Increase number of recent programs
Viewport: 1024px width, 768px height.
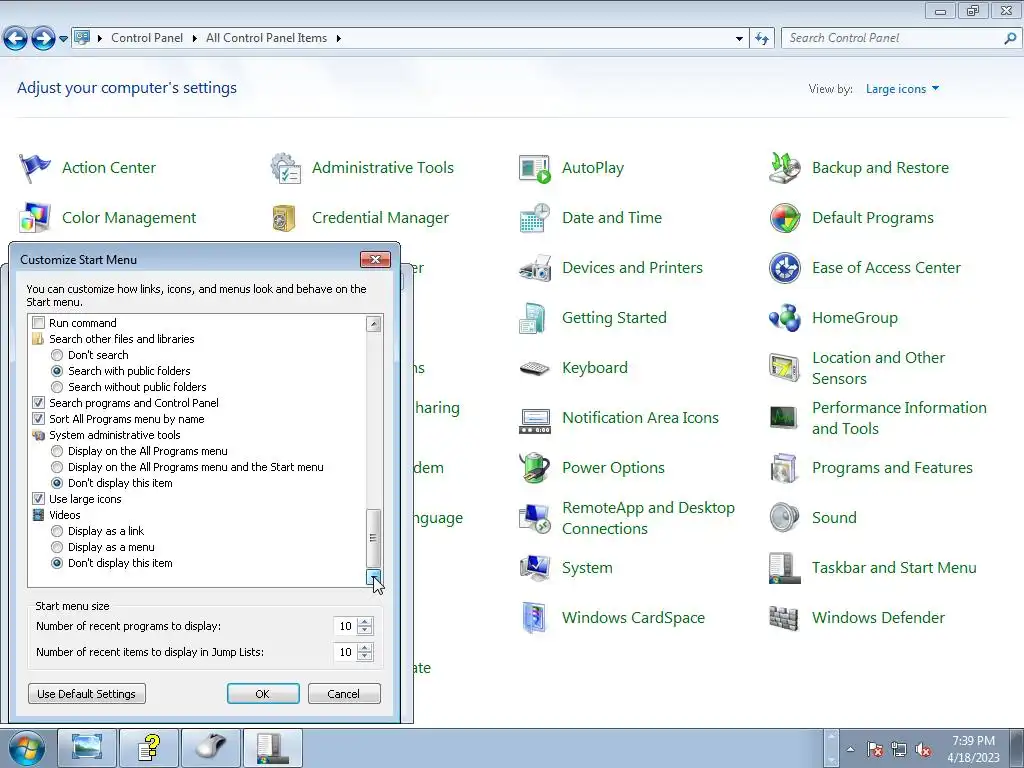tap(365, 622)
